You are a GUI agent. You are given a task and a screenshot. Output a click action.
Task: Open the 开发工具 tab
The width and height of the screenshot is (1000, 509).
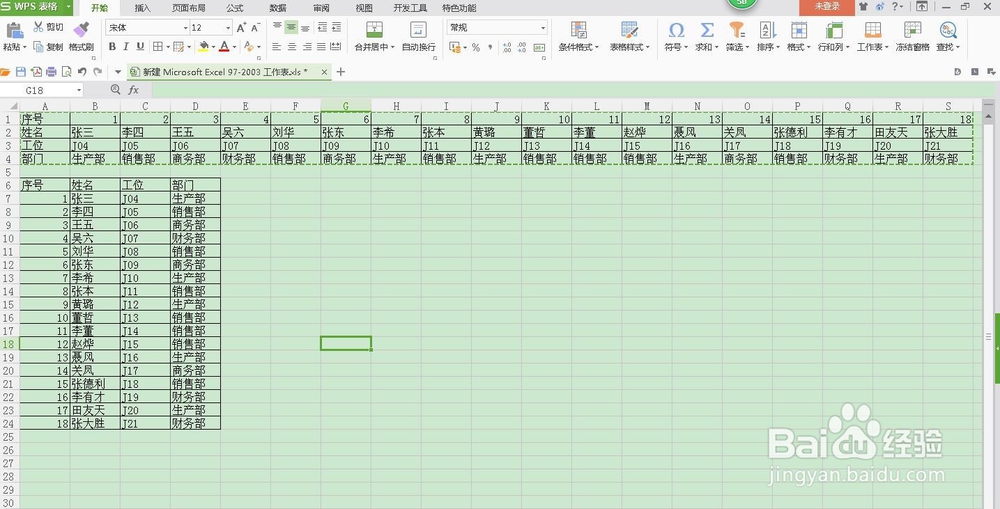click(410, 8)
